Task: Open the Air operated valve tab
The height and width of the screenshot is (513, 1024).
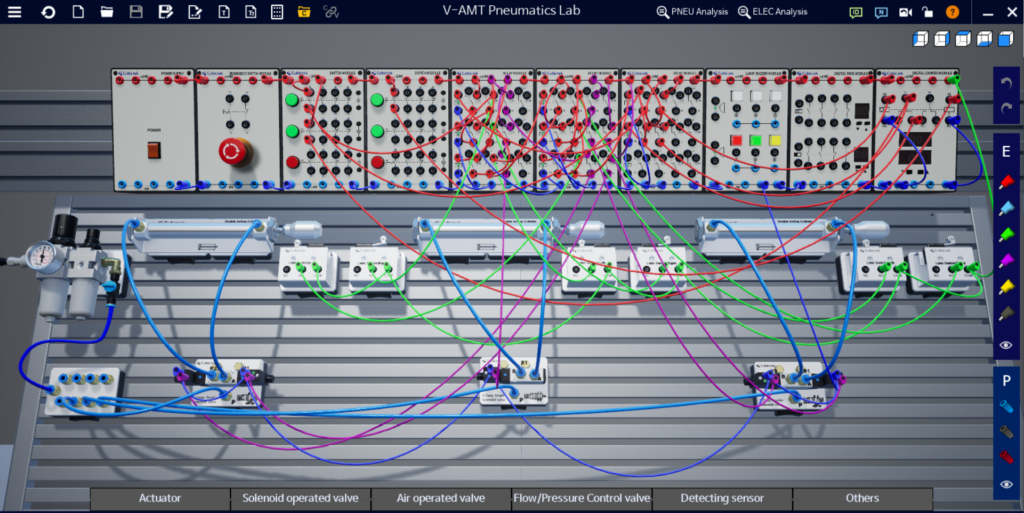Action: (x=441, y=499)
